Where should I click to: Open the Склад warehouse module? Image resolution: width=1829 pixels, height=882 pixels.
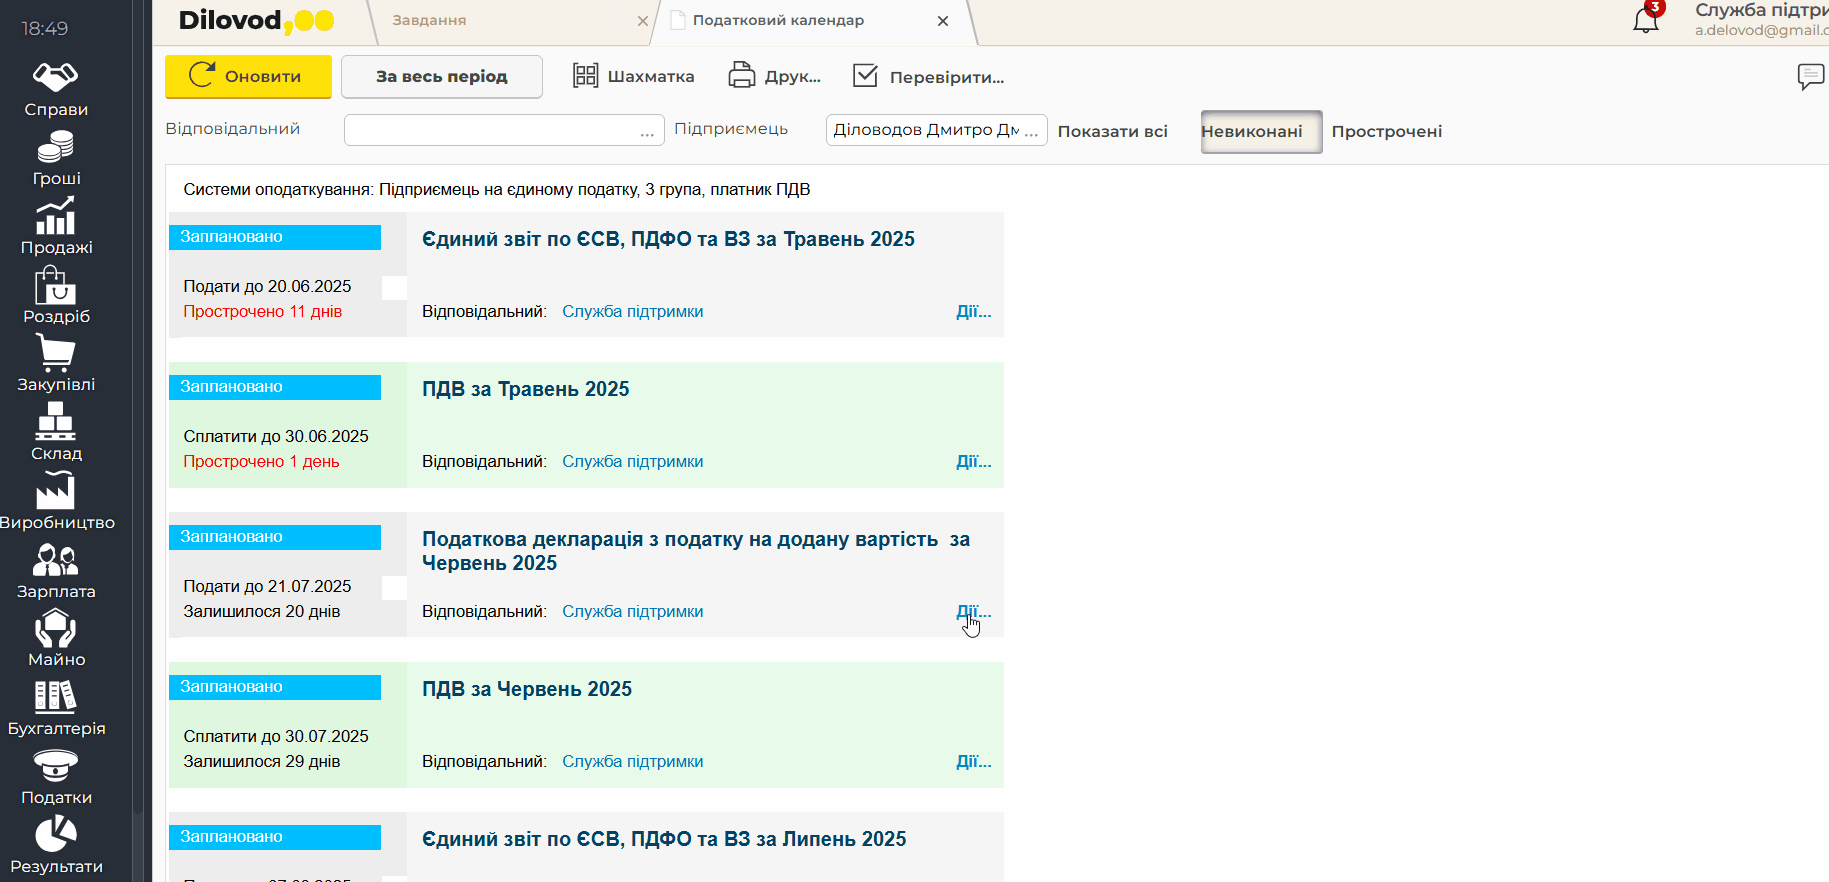click(56, 433)
